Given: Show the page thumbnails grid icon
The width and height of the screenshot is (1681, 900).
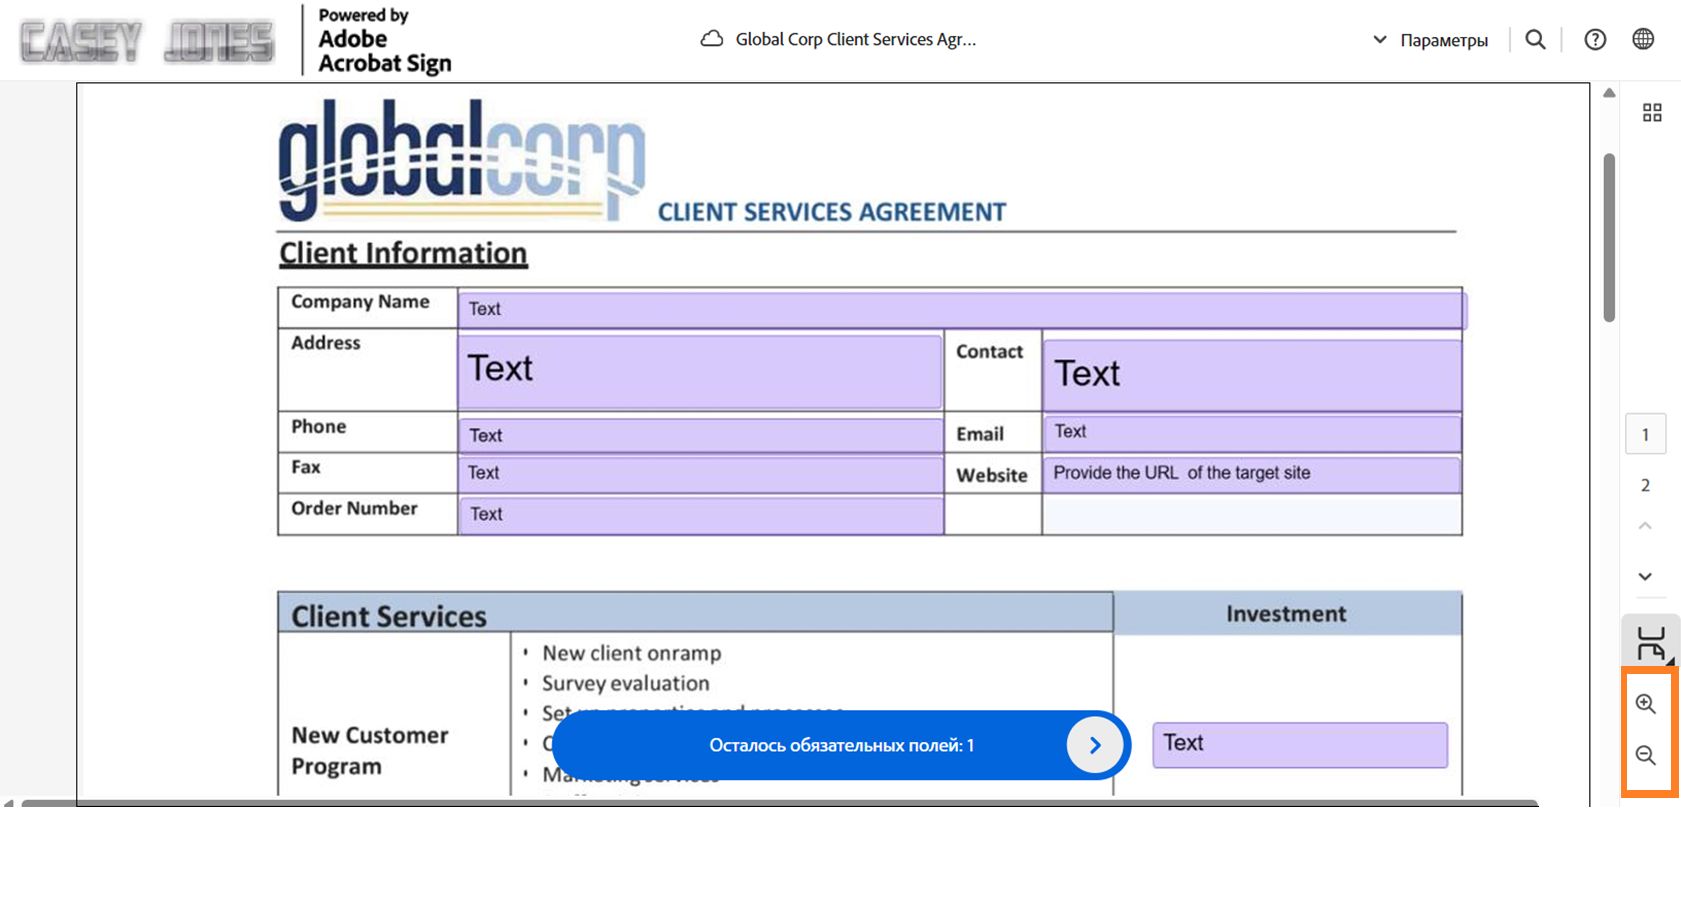Looking at the screenshot, I should coord(1652,112).
